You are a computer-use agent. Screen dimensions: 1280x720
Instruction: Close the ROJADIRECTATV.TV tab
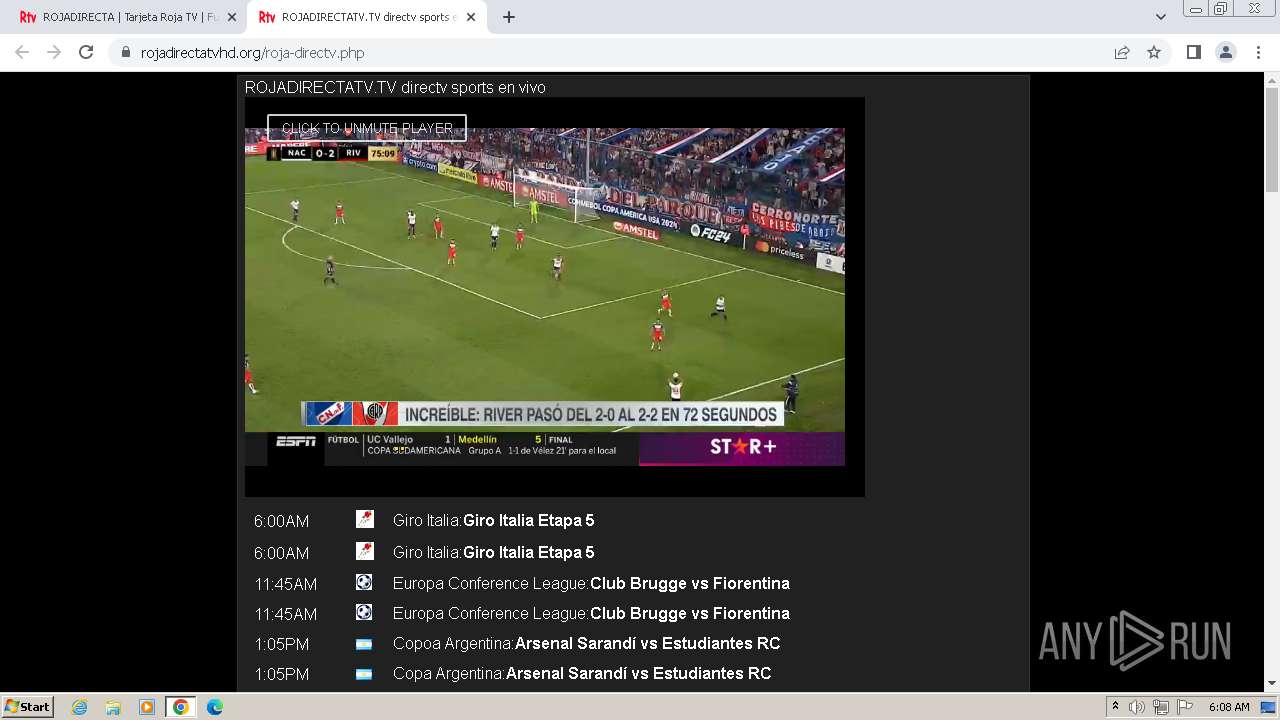(x=472, y=17)
